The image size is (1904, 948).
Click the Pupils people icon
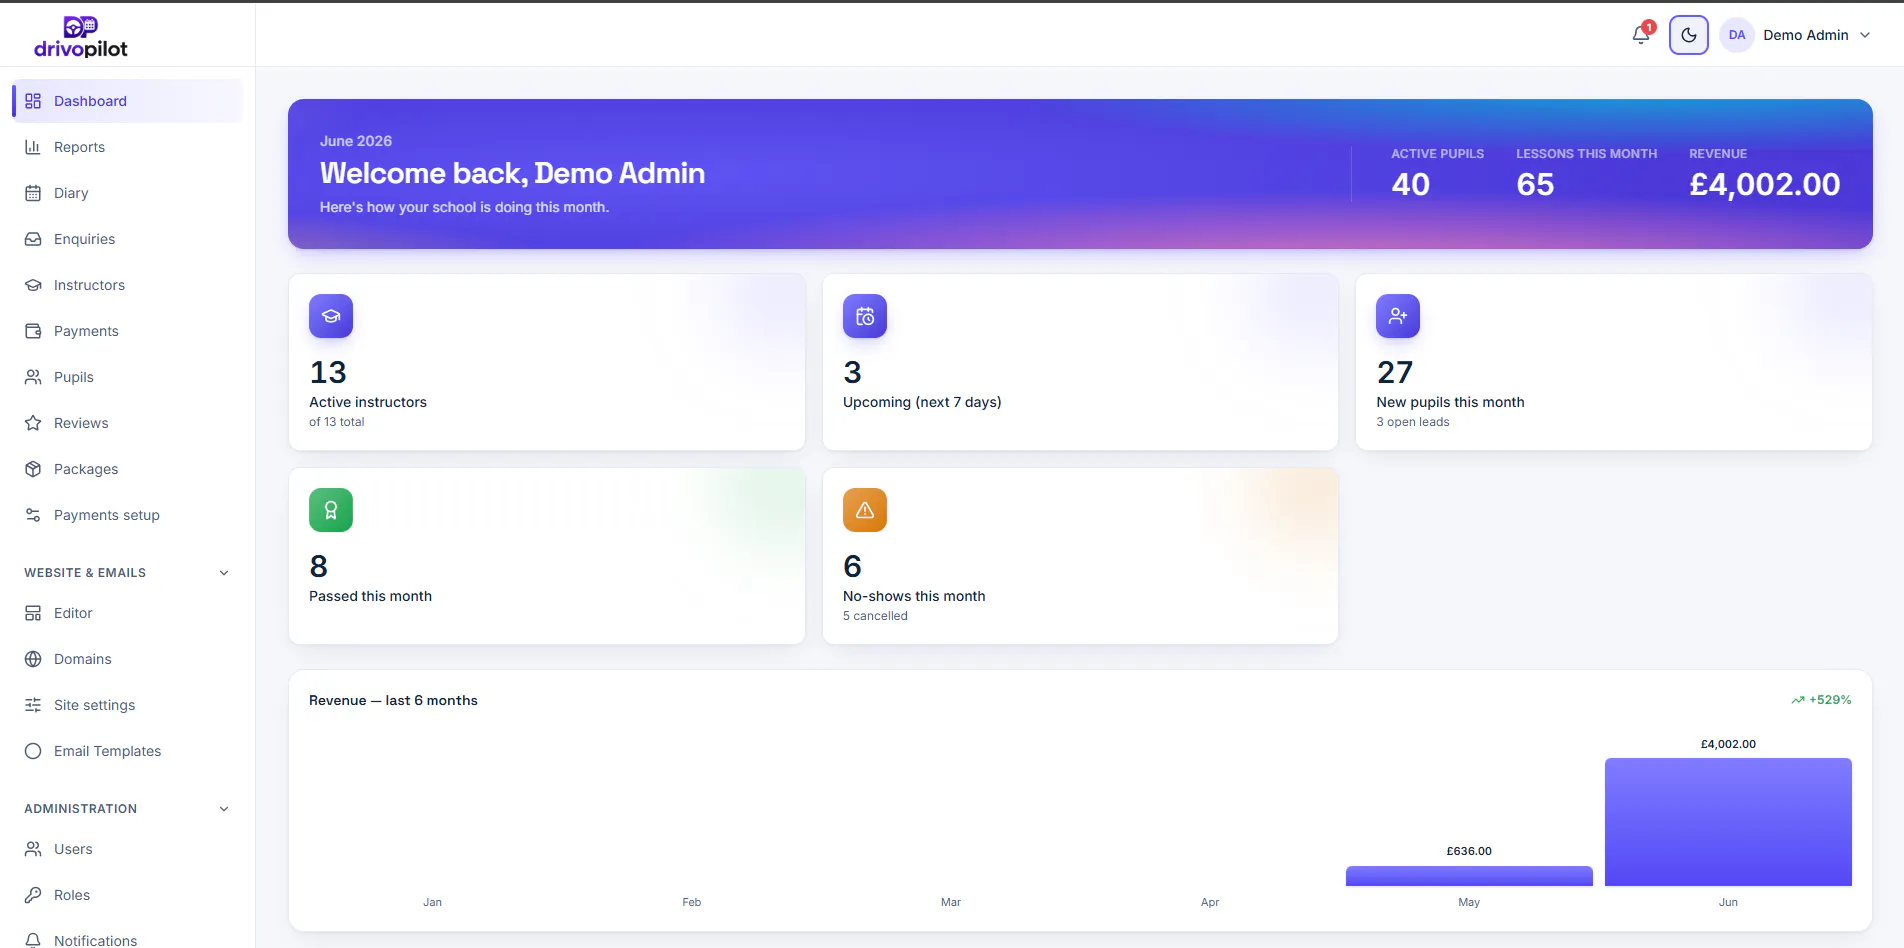click(x=33, y=377)
